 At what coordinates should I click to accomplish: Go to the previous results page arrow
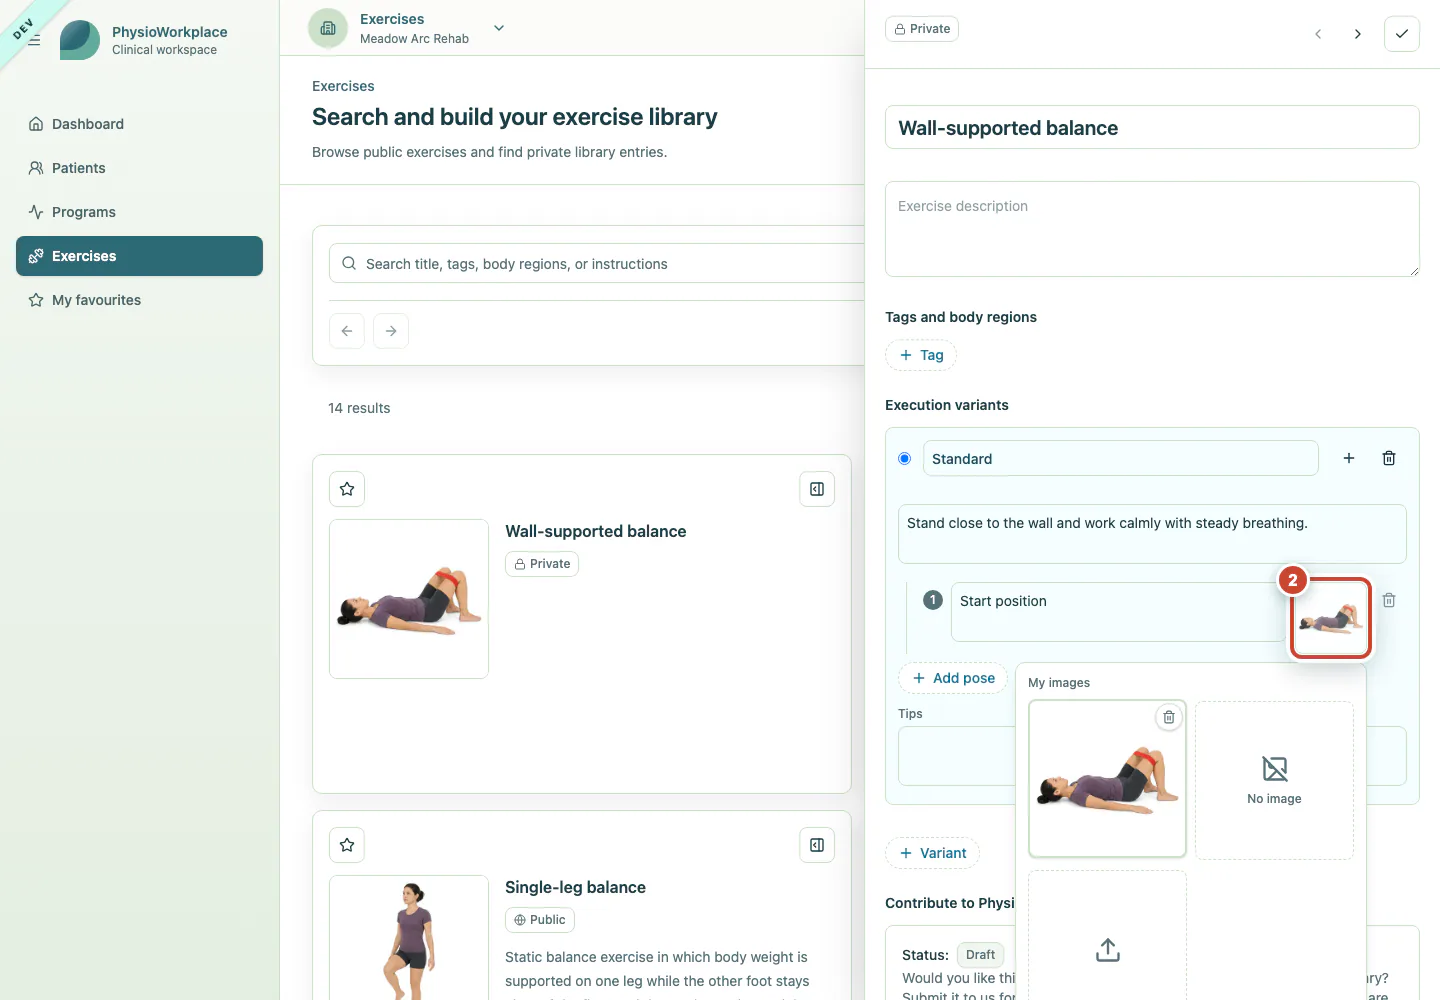[347, 331]
